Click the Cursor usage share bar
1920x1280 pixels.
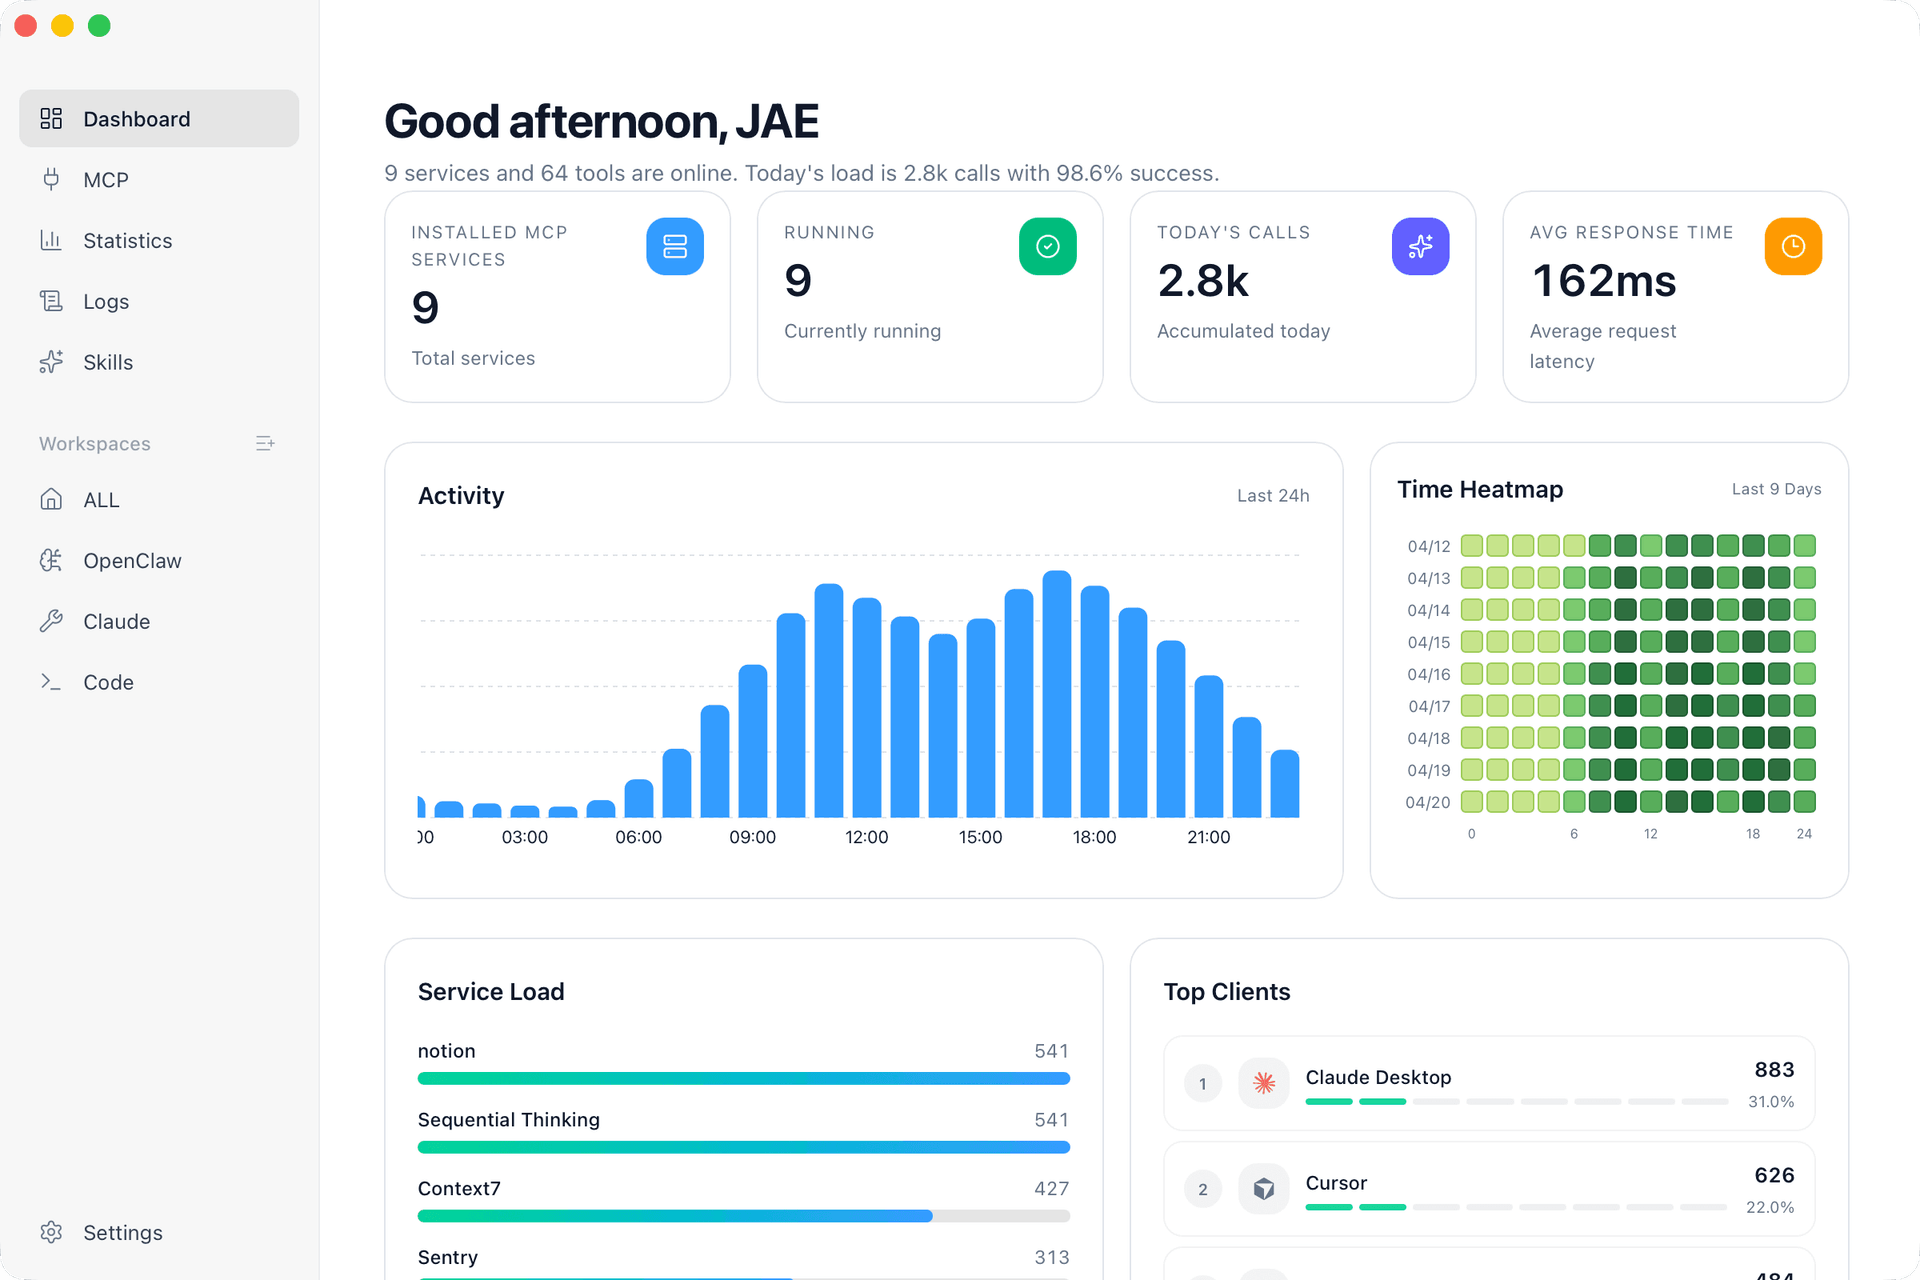click(1517, 1208)
